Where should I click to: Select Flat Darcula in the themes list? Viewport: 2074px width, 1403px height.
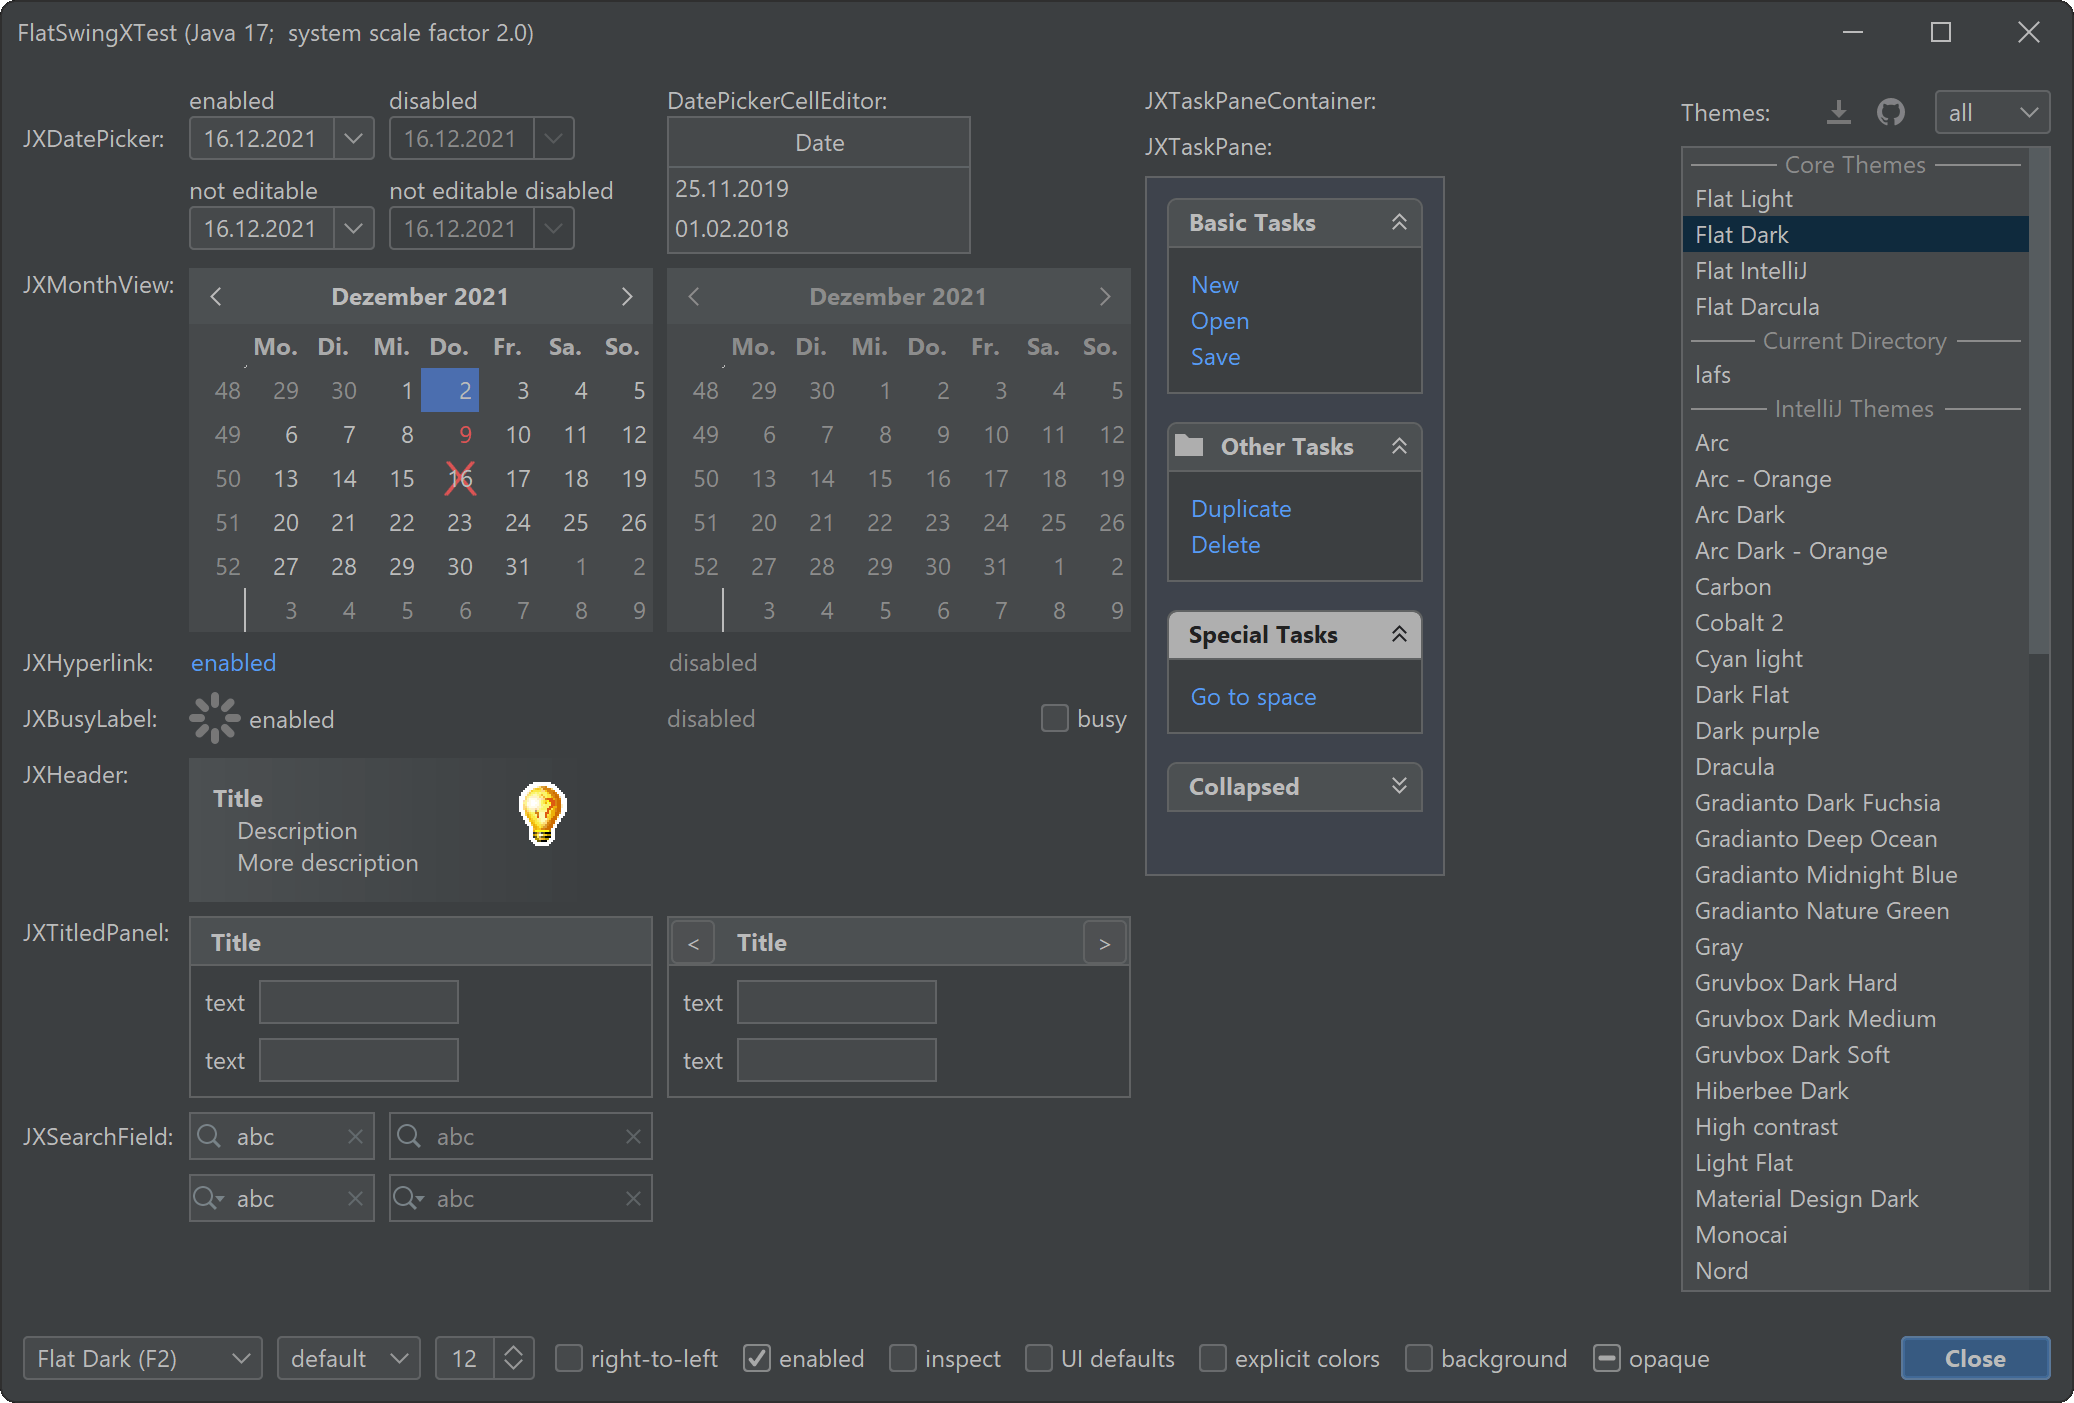(x=1757, y=306)
